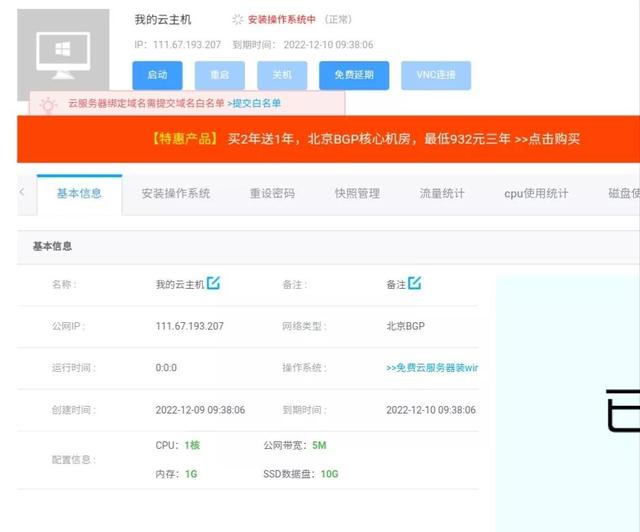Open the 提交白名单 link
Image resolution: width=640 pixels, height=532 pixels.
[254, 103]
